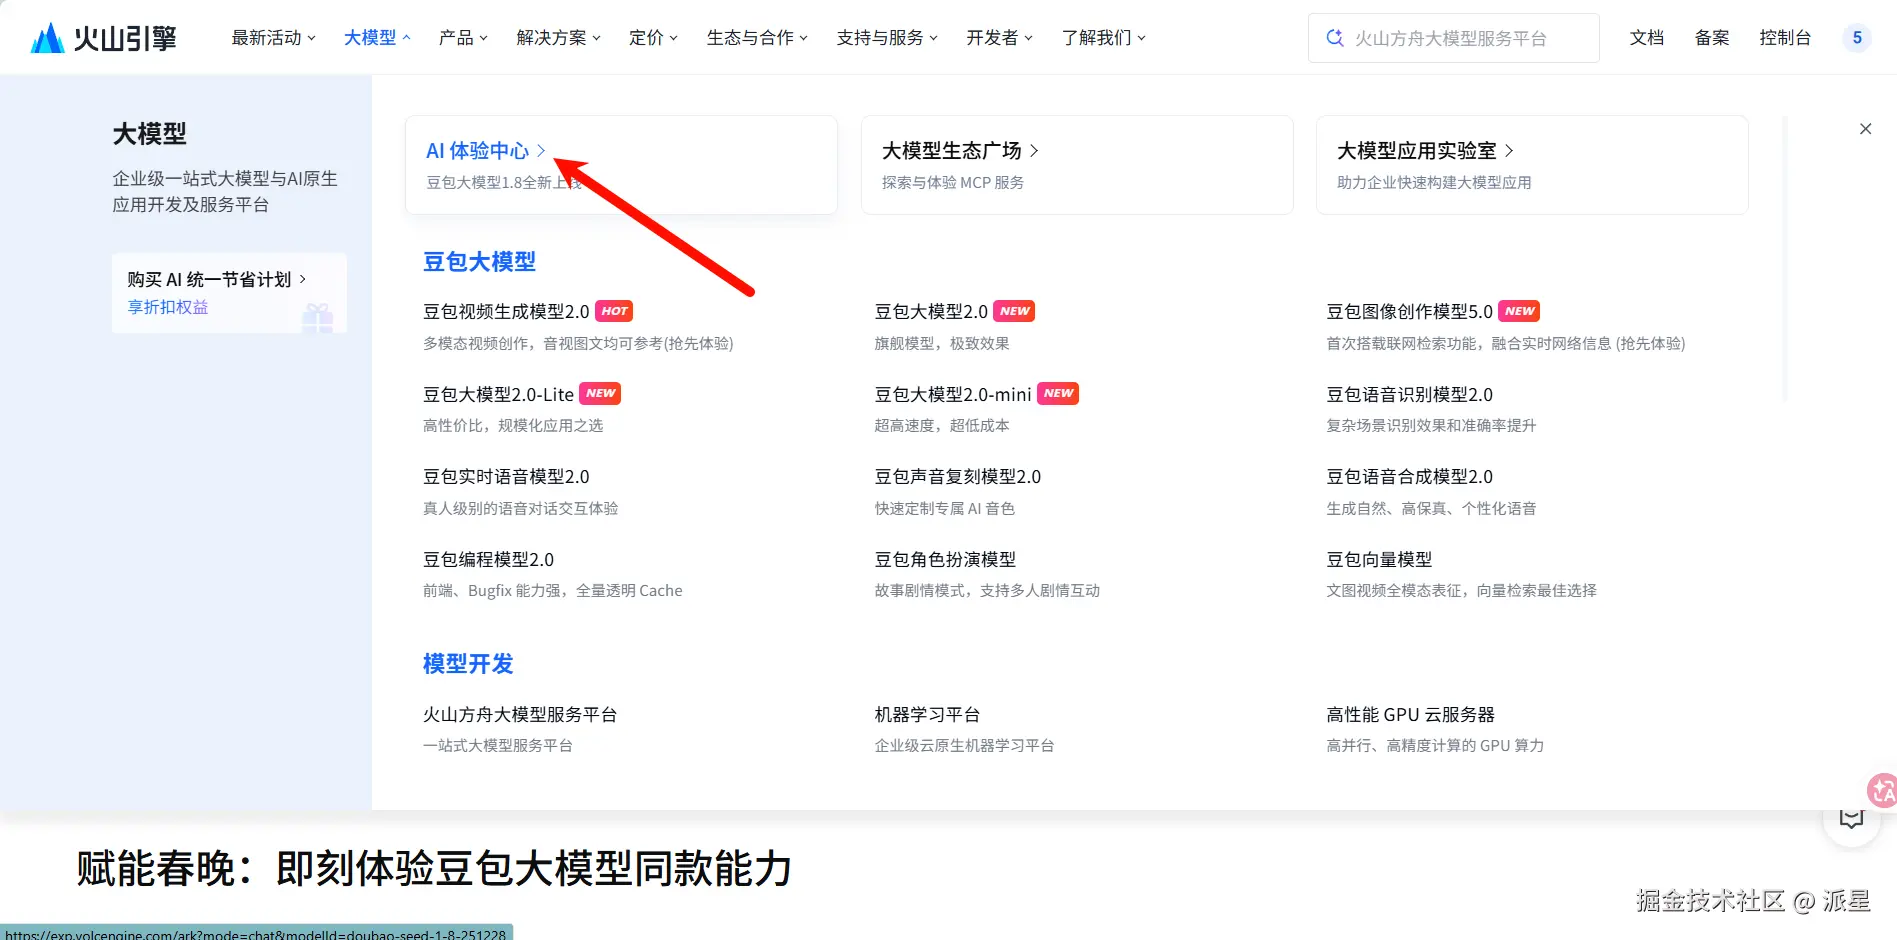This screenshot has height=940, width=1897.
Task: Click the arrow next to 大模型生态广场
Action: click(x=1034, y=151)
